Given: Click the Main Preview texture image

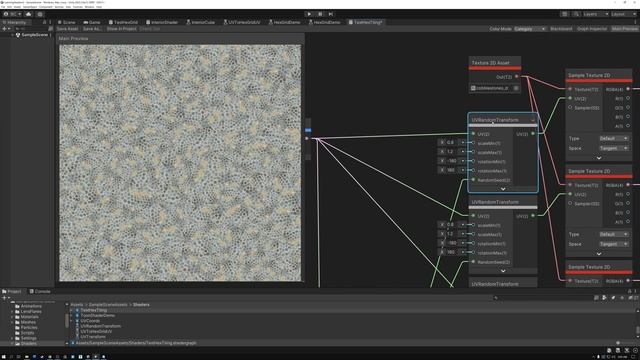Looking at the screenshot, I should tap(180, 163).
